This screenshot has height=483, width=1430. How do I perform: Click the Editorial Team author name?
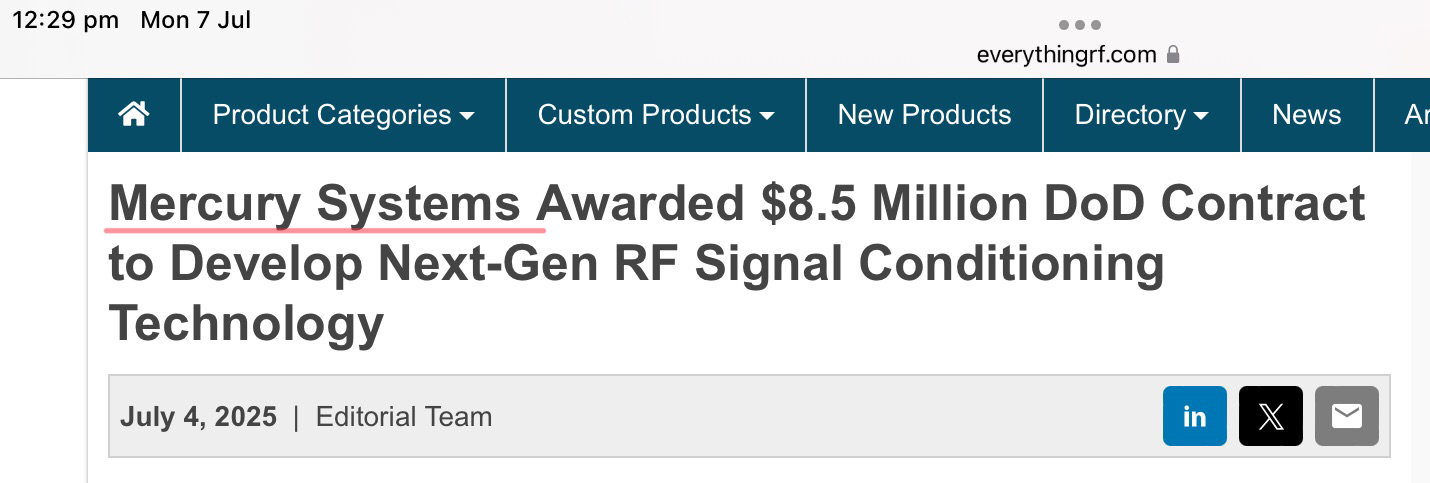click(404, 417)
